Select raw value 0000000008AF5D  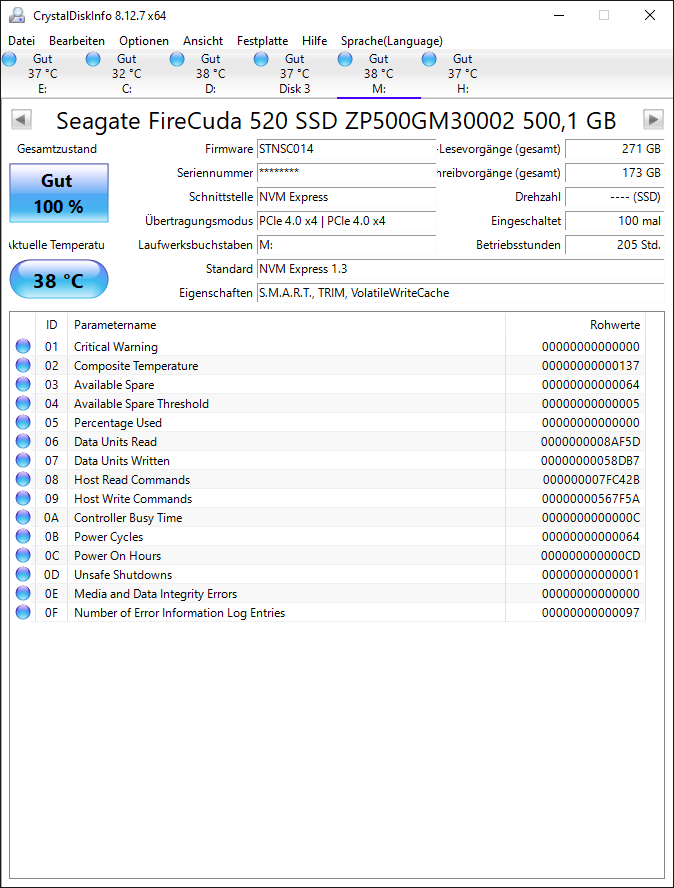(590, 442)
